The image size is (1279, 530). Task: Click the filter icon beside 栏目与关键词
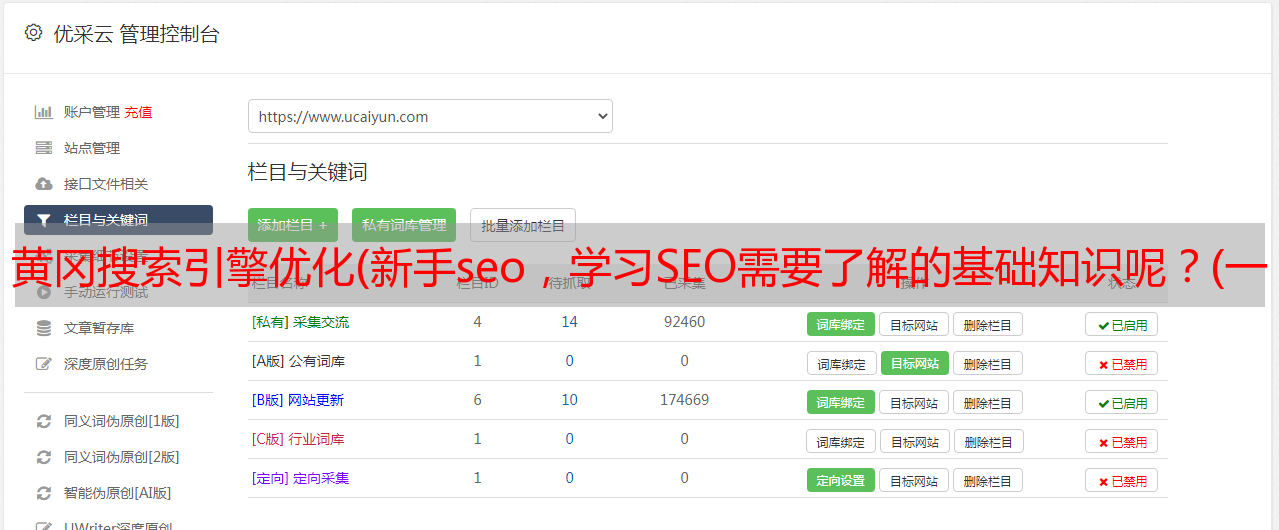coord(43,220)
